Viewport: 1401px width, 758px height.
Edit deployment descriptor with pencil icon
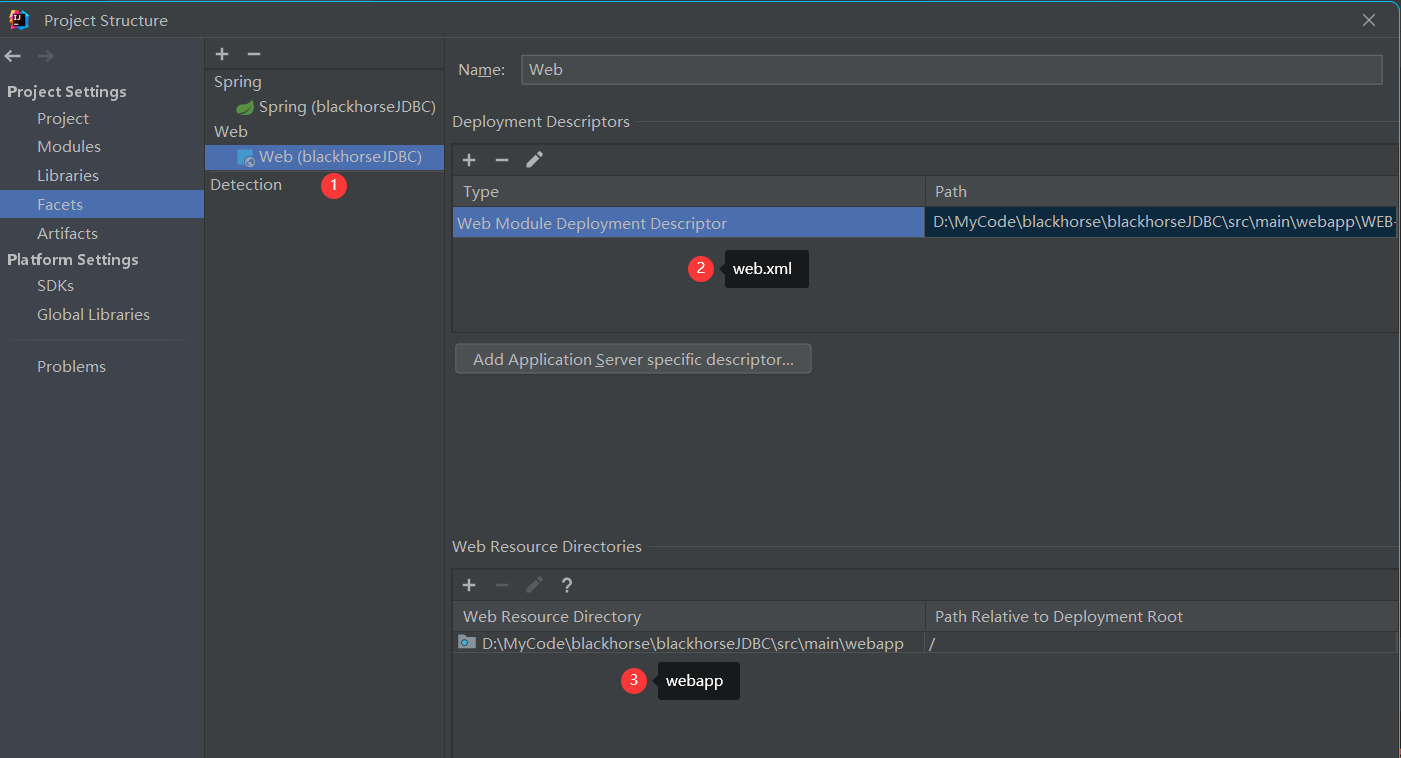click(535, 160)
